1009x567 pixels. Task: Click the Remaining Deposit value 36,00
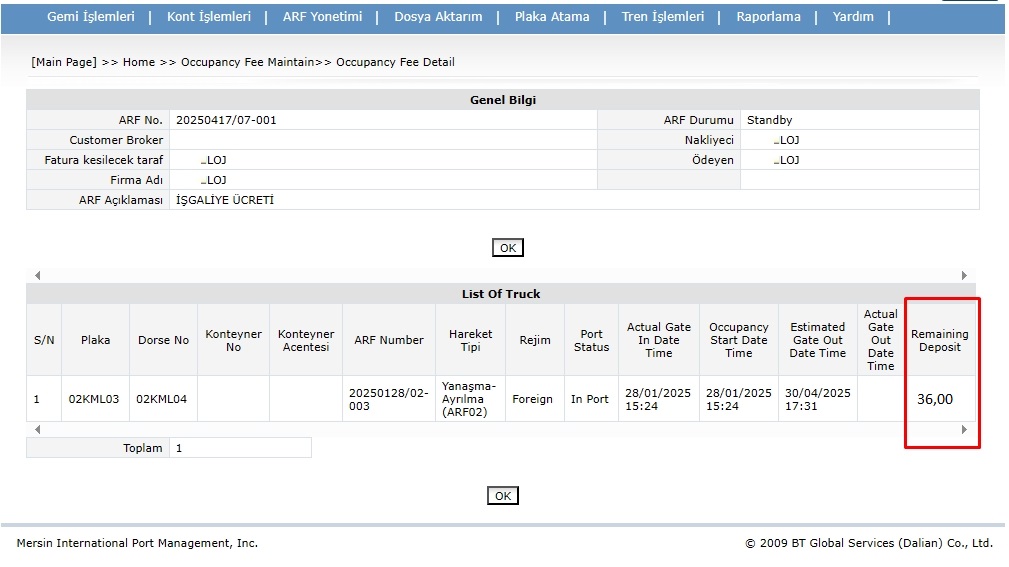pyautogui.click(x=935, y=399)
